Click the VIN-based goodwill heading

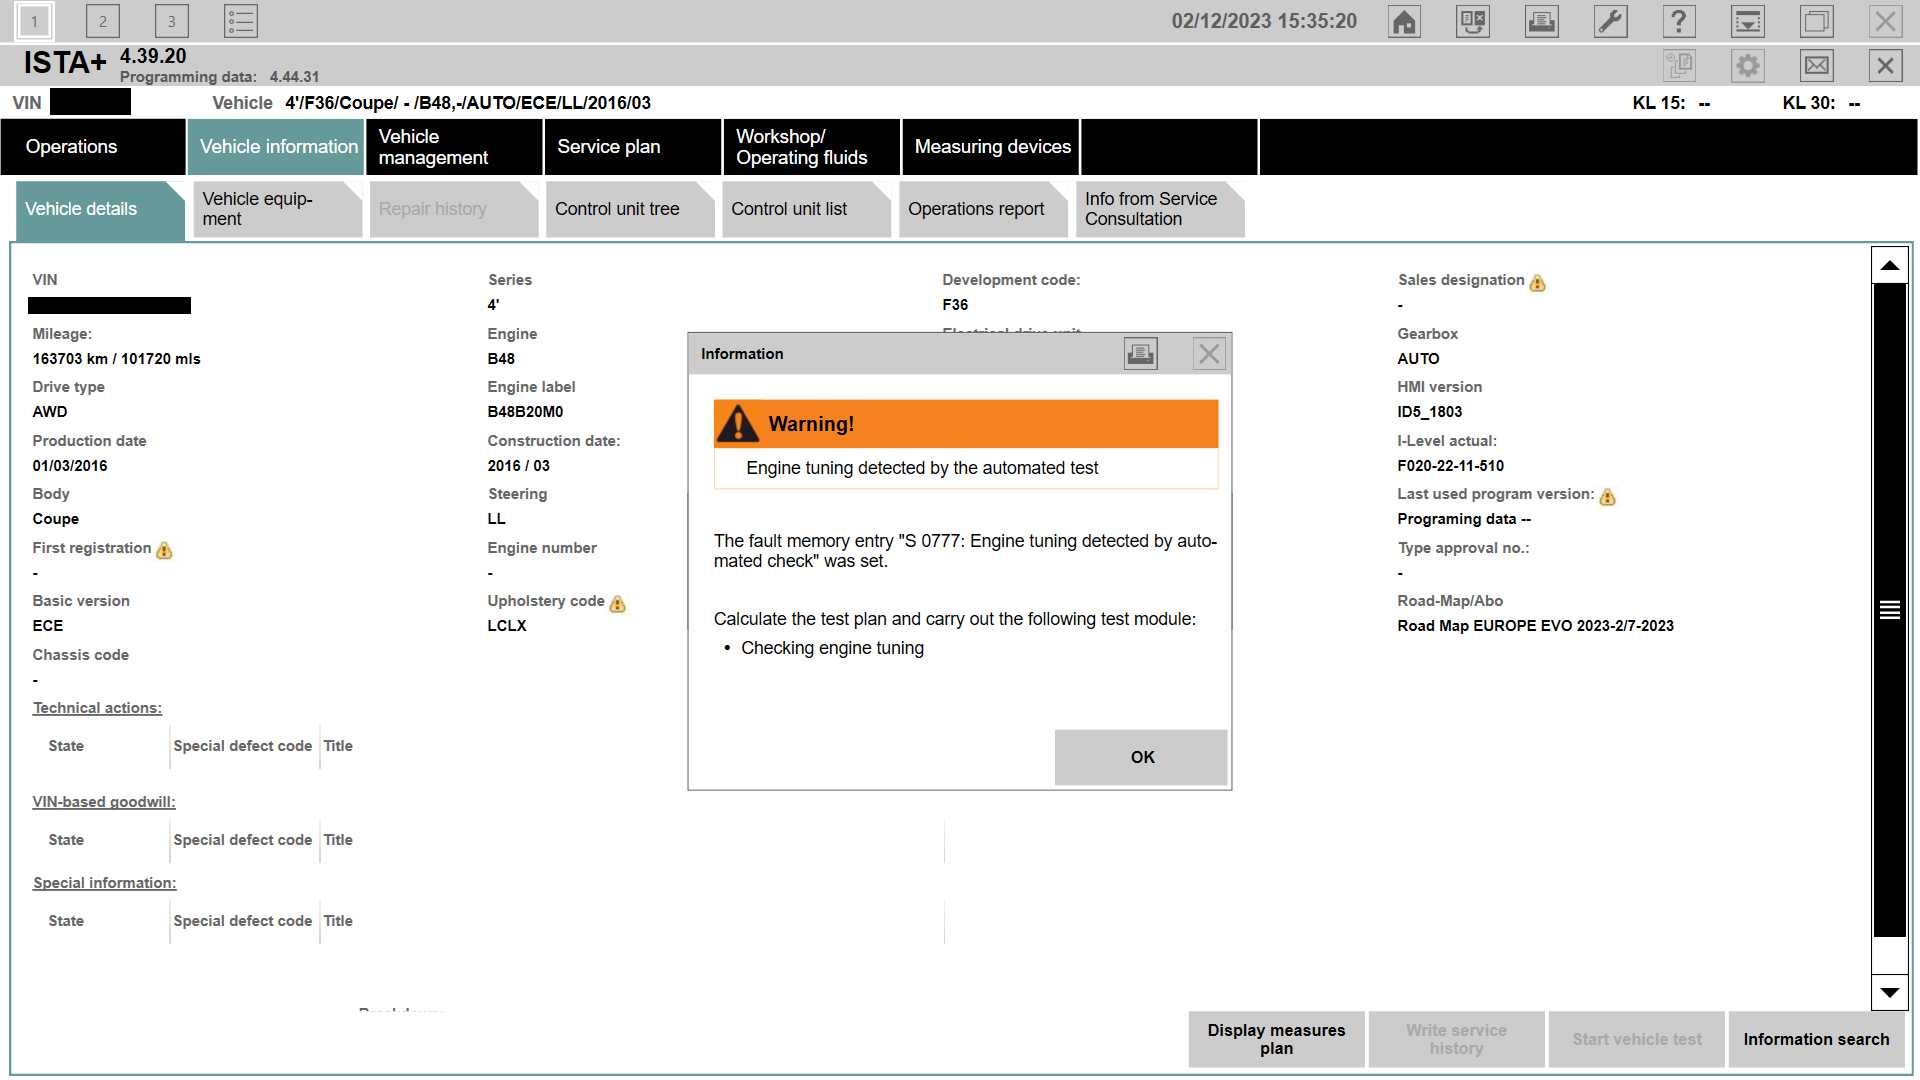pyautogui.click(x=103, y=802)
